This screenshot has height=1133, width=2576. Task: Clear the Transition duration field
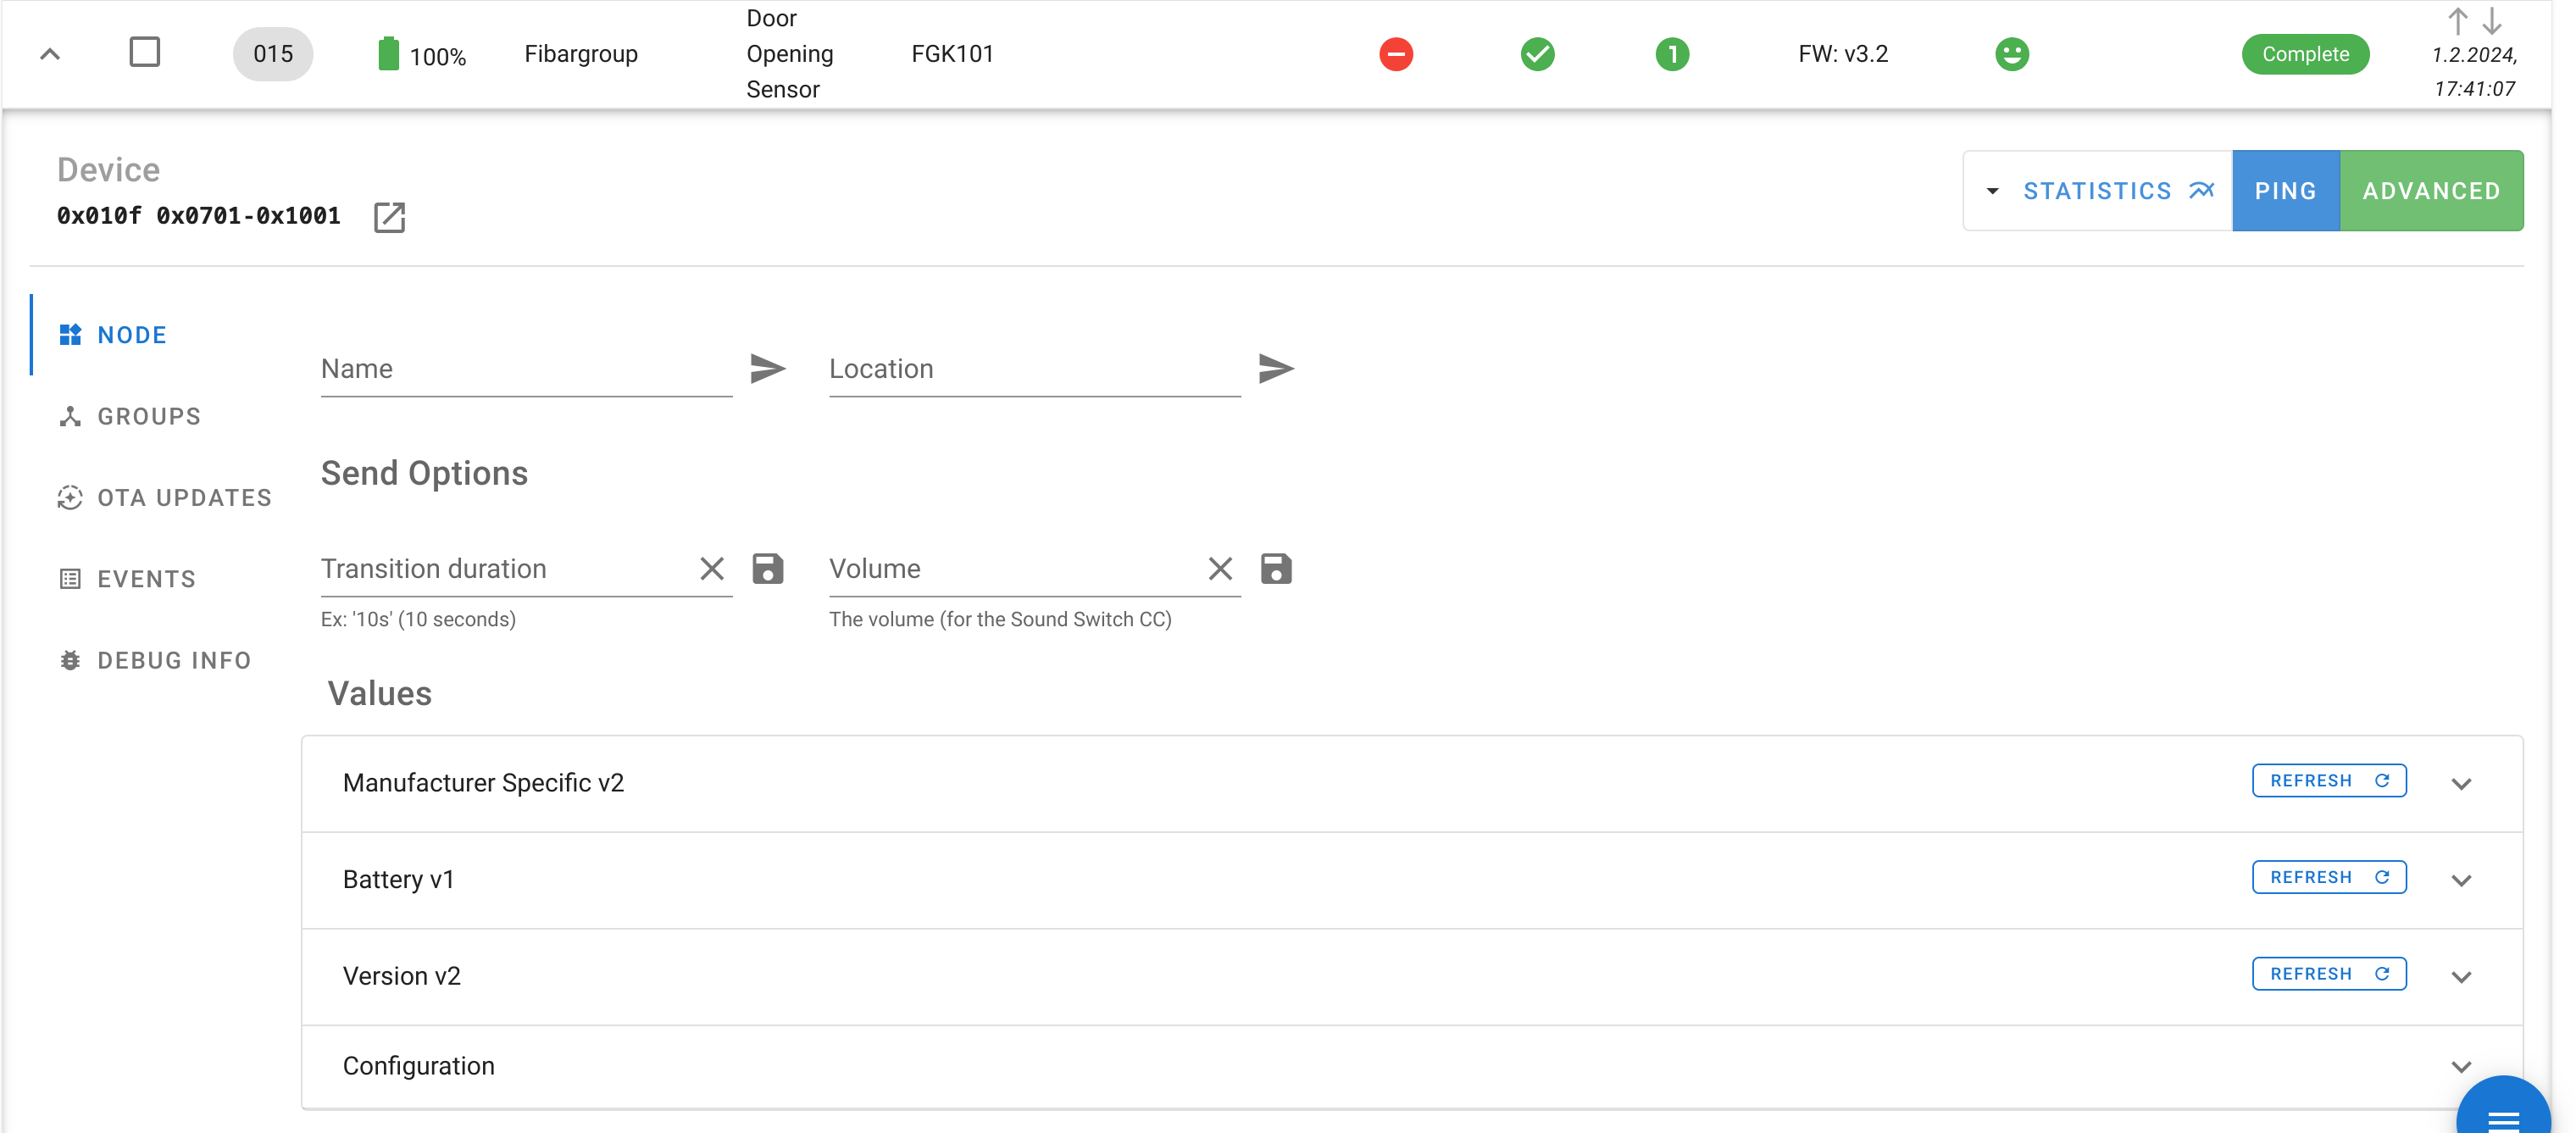coord(711,569)
